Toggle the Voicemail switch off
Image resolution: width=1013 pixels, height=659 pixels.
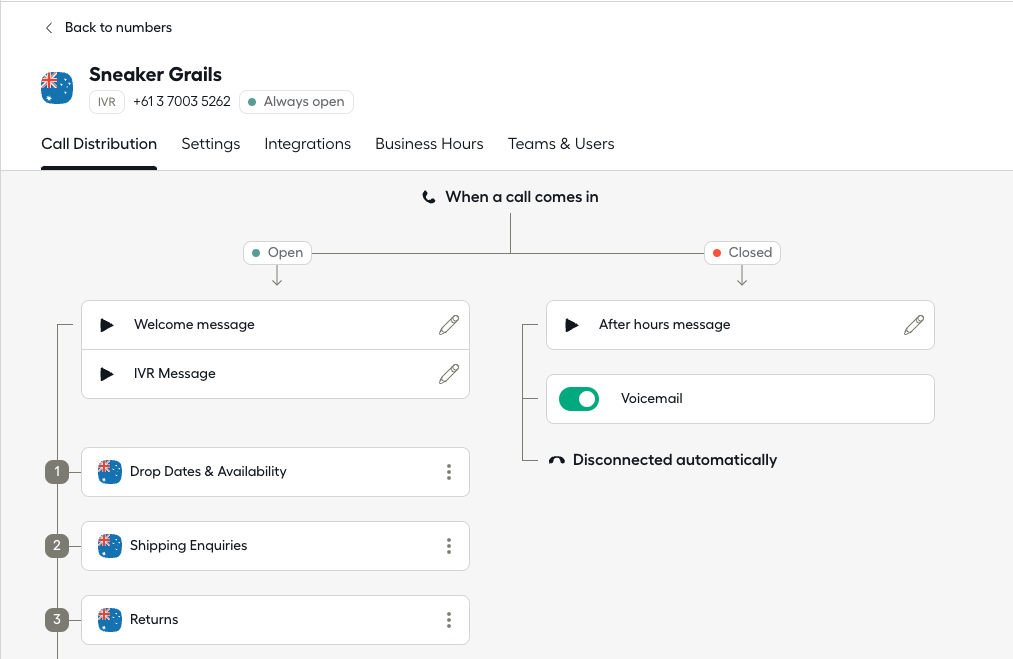point(578,399)
